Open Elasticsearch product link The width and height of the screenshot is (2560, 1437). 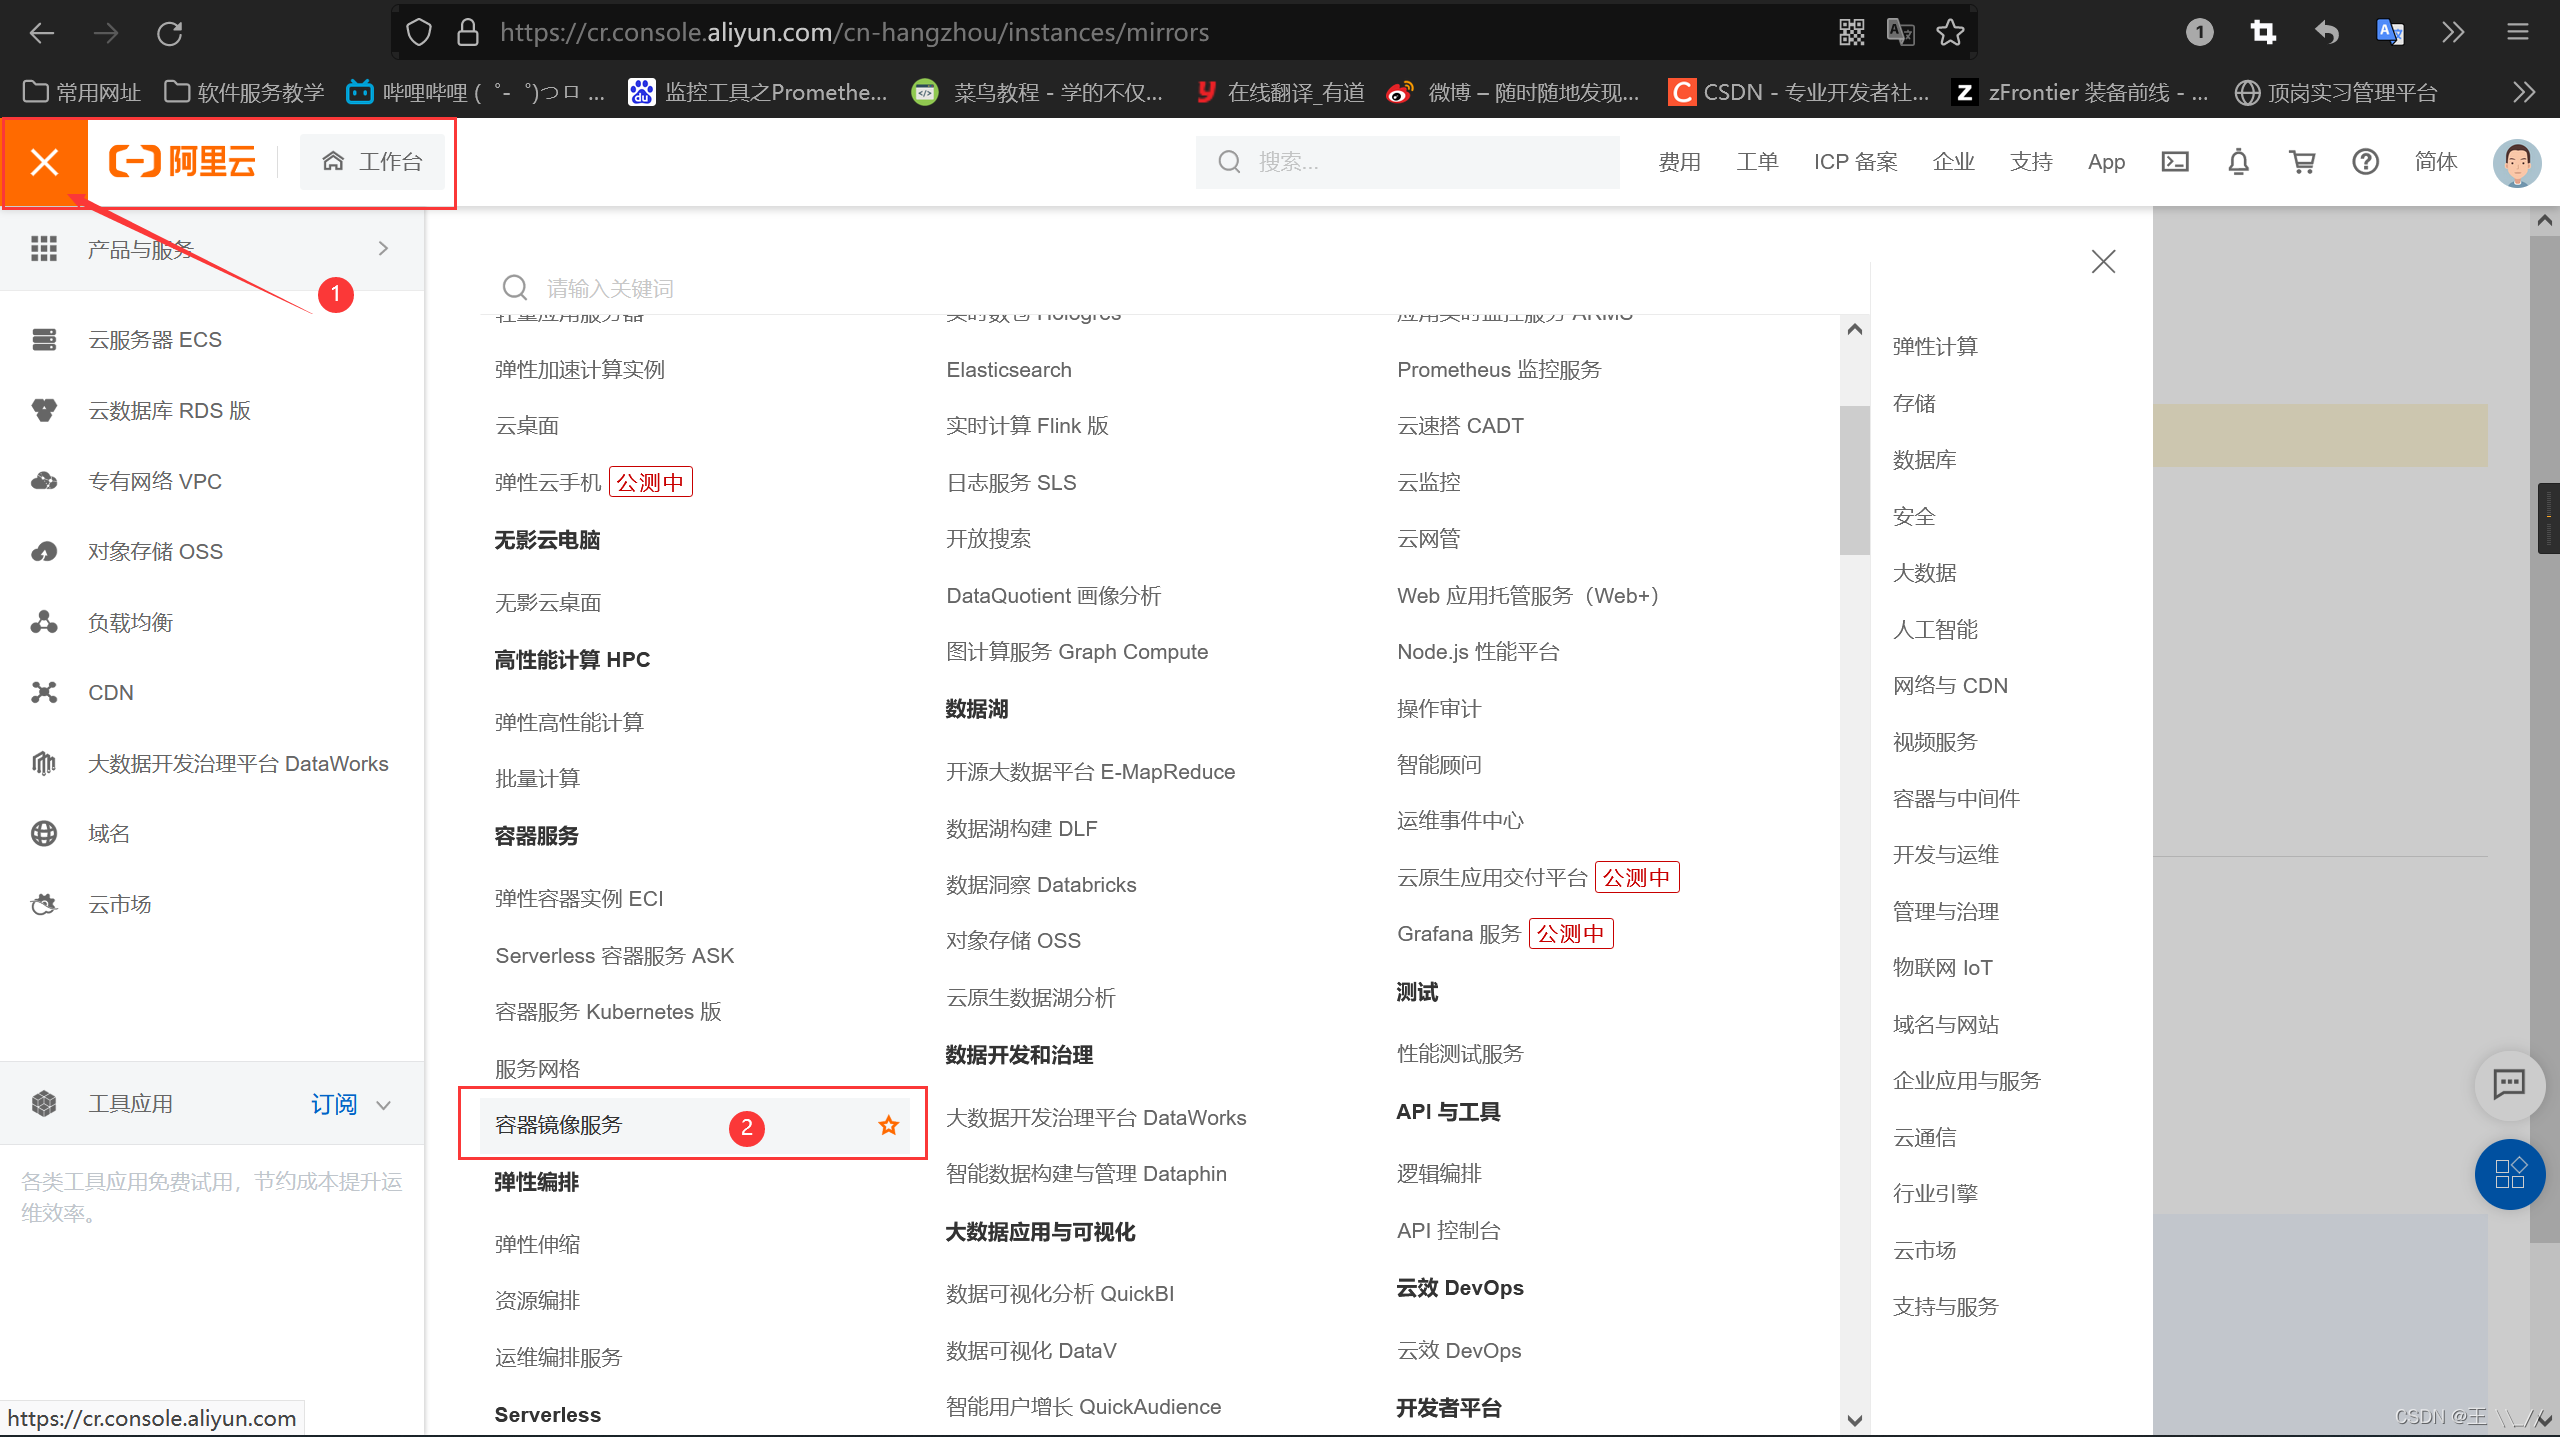click(1009, 370)
